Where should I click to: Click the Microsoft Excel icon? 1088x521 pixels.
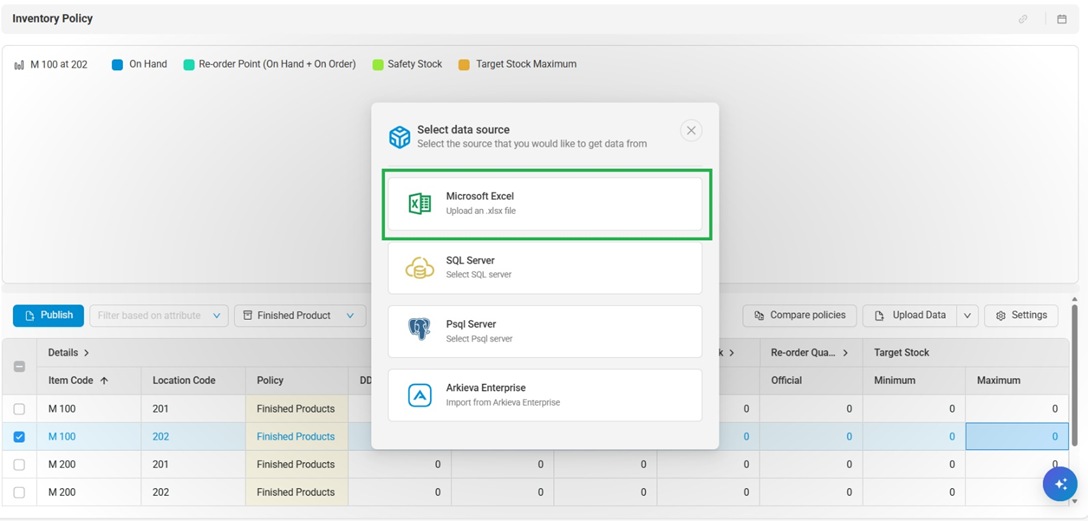[420, 204]
